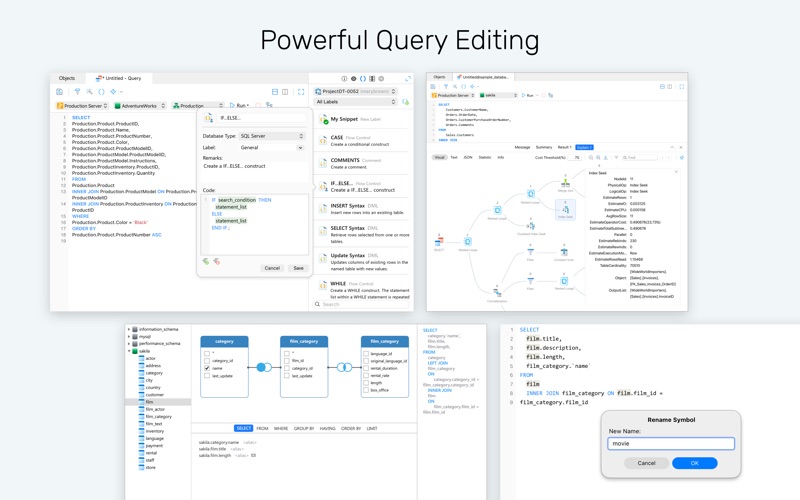Click OK in Rename Symbol dialog
Screen dimensions: 800x500
tap(694, 463)
